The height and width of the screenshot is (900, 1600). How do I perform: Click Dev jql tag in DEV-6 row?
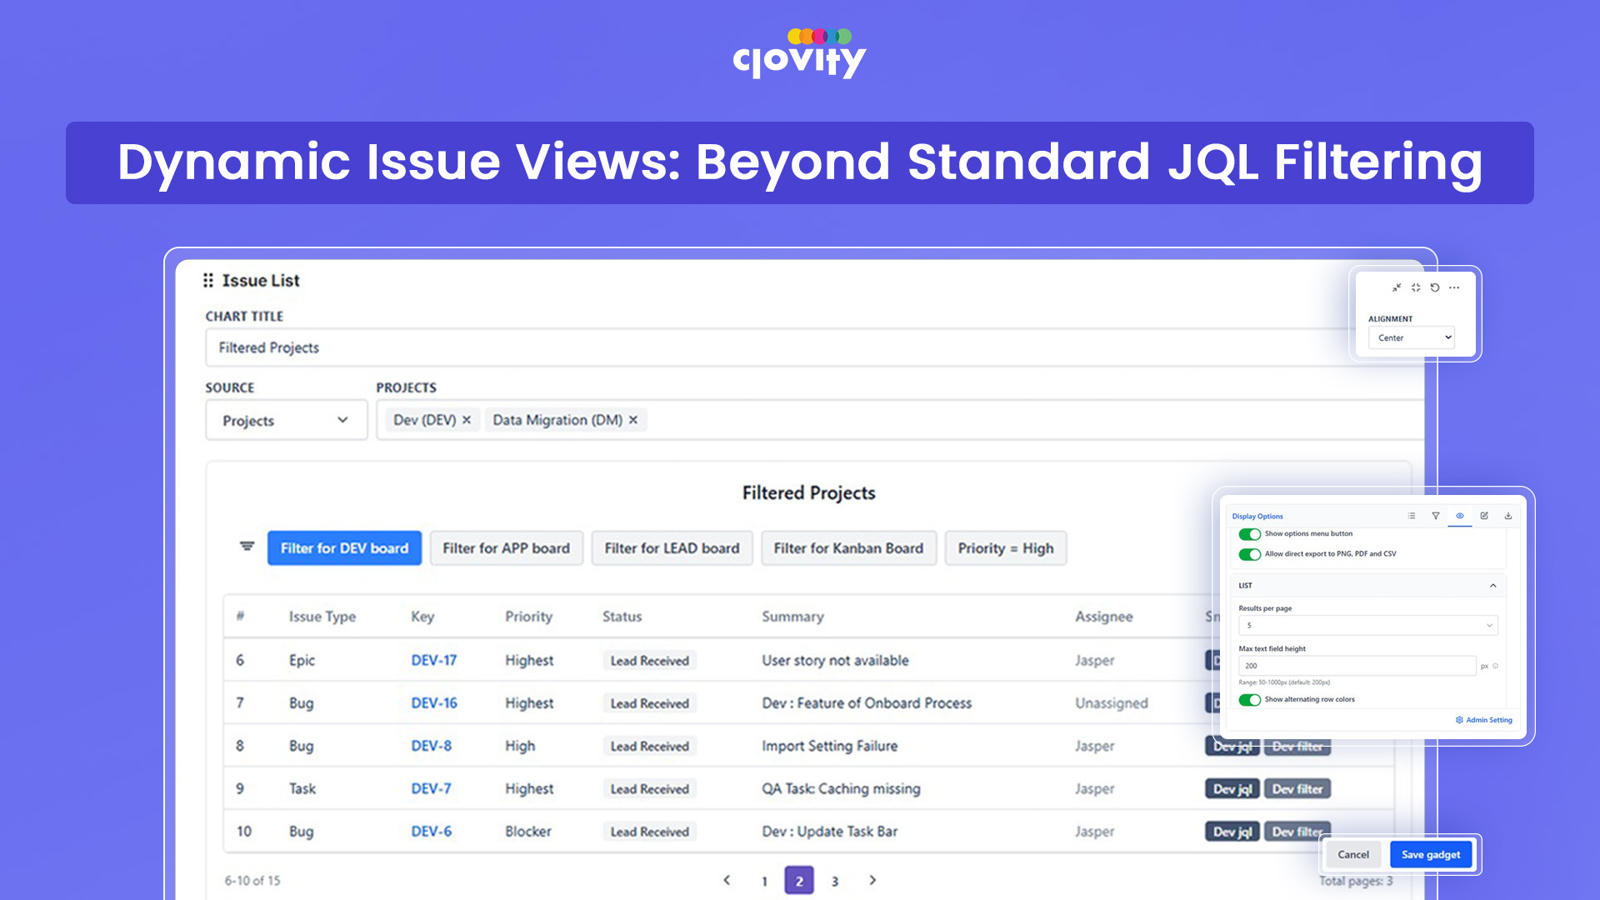[x=1232, y=832]
